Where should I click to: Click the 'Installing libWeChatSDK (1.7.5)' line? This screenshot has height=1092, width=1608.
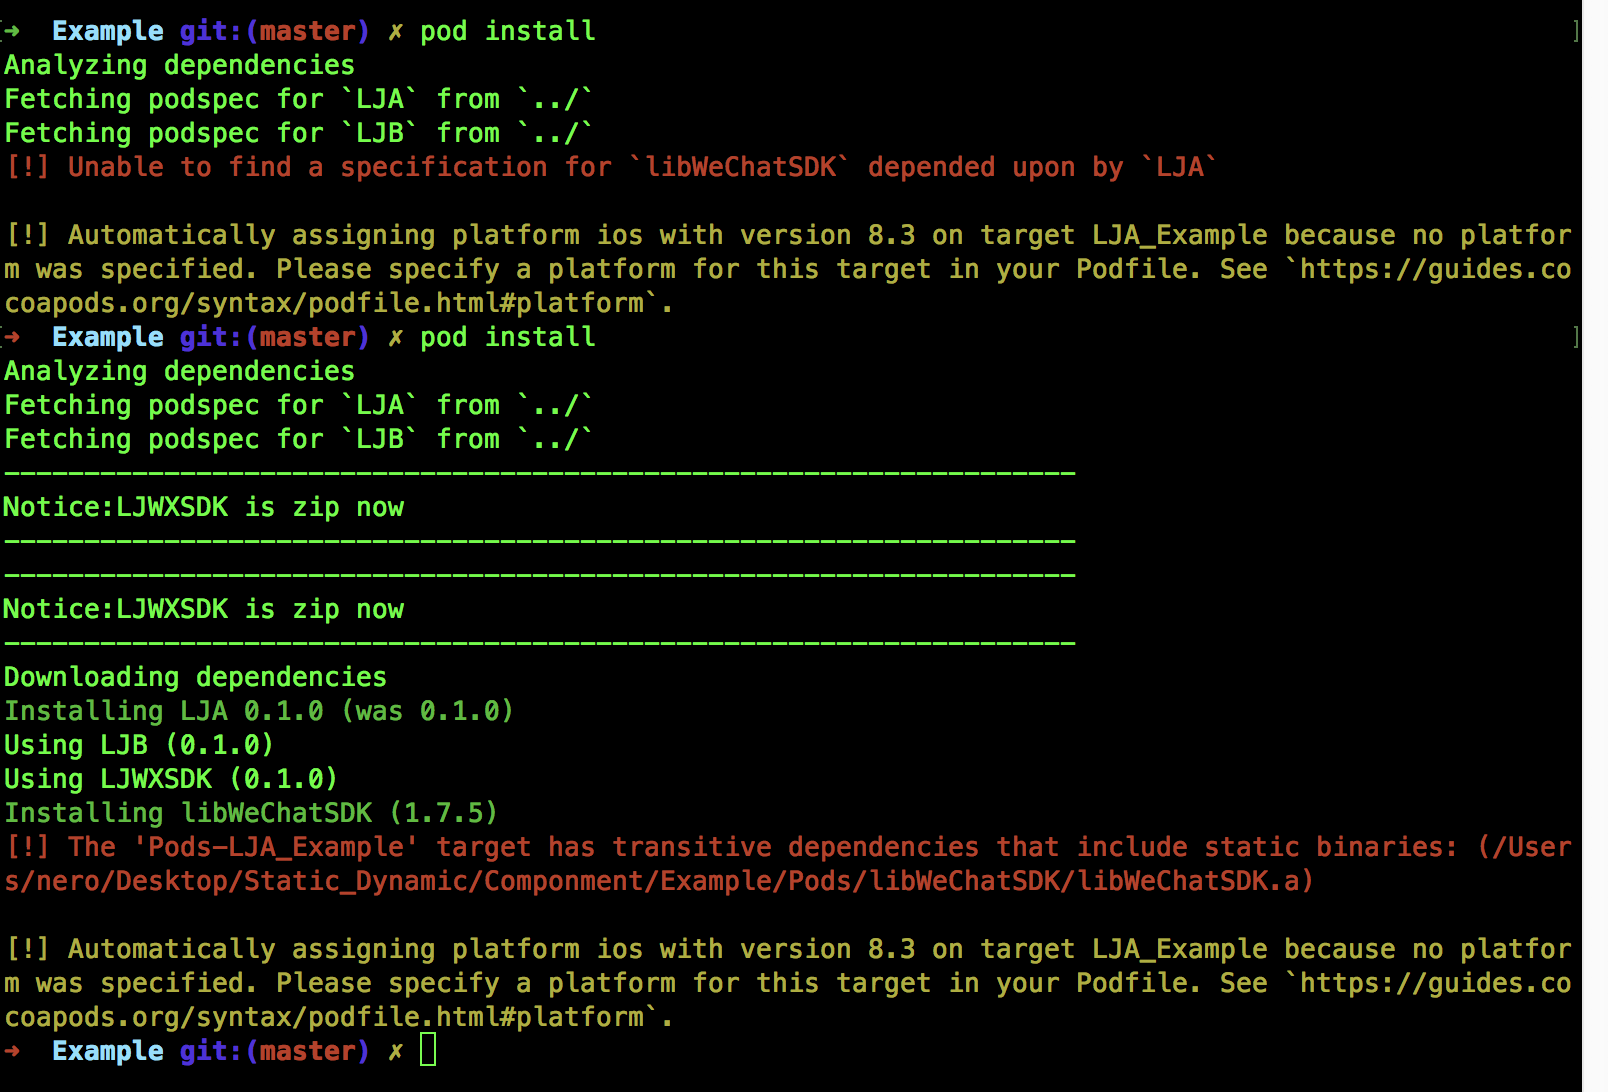pos(250,813)
